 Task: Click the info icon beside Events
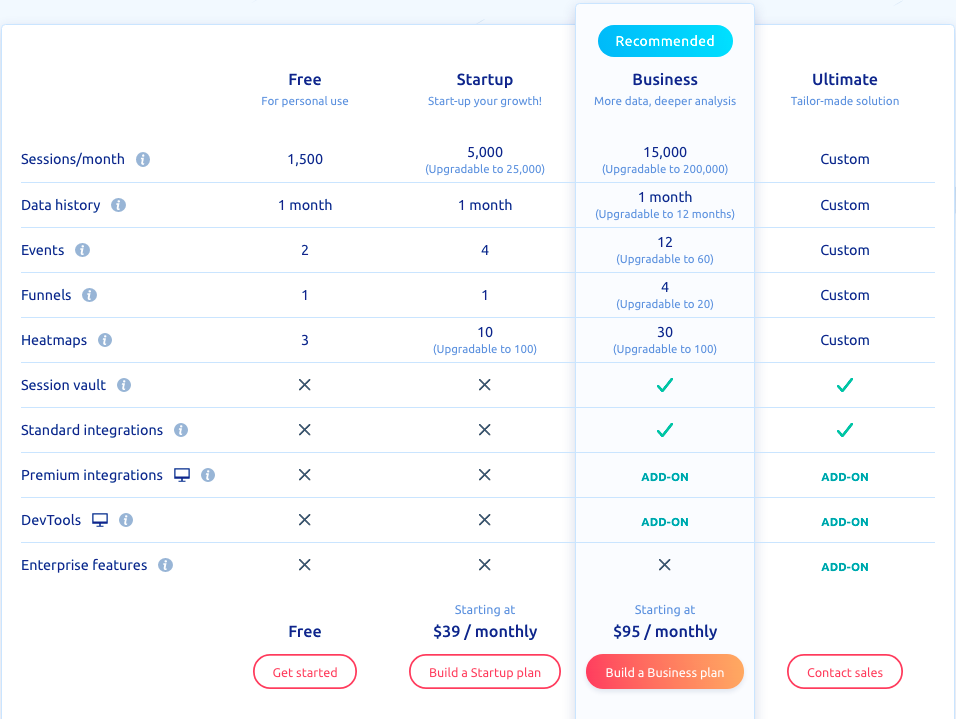pyautogui.click(x=82, y=250)
